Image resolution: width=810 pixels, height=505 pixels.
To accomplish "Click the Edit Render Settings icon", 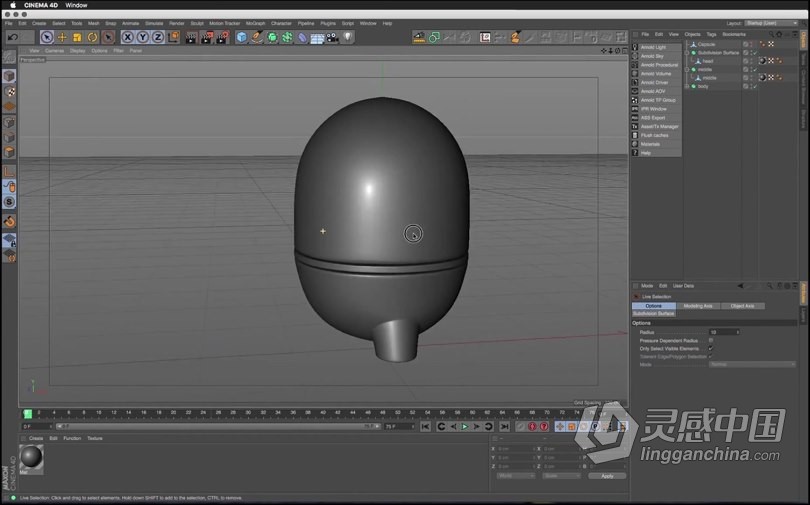I will click(222, 37).
